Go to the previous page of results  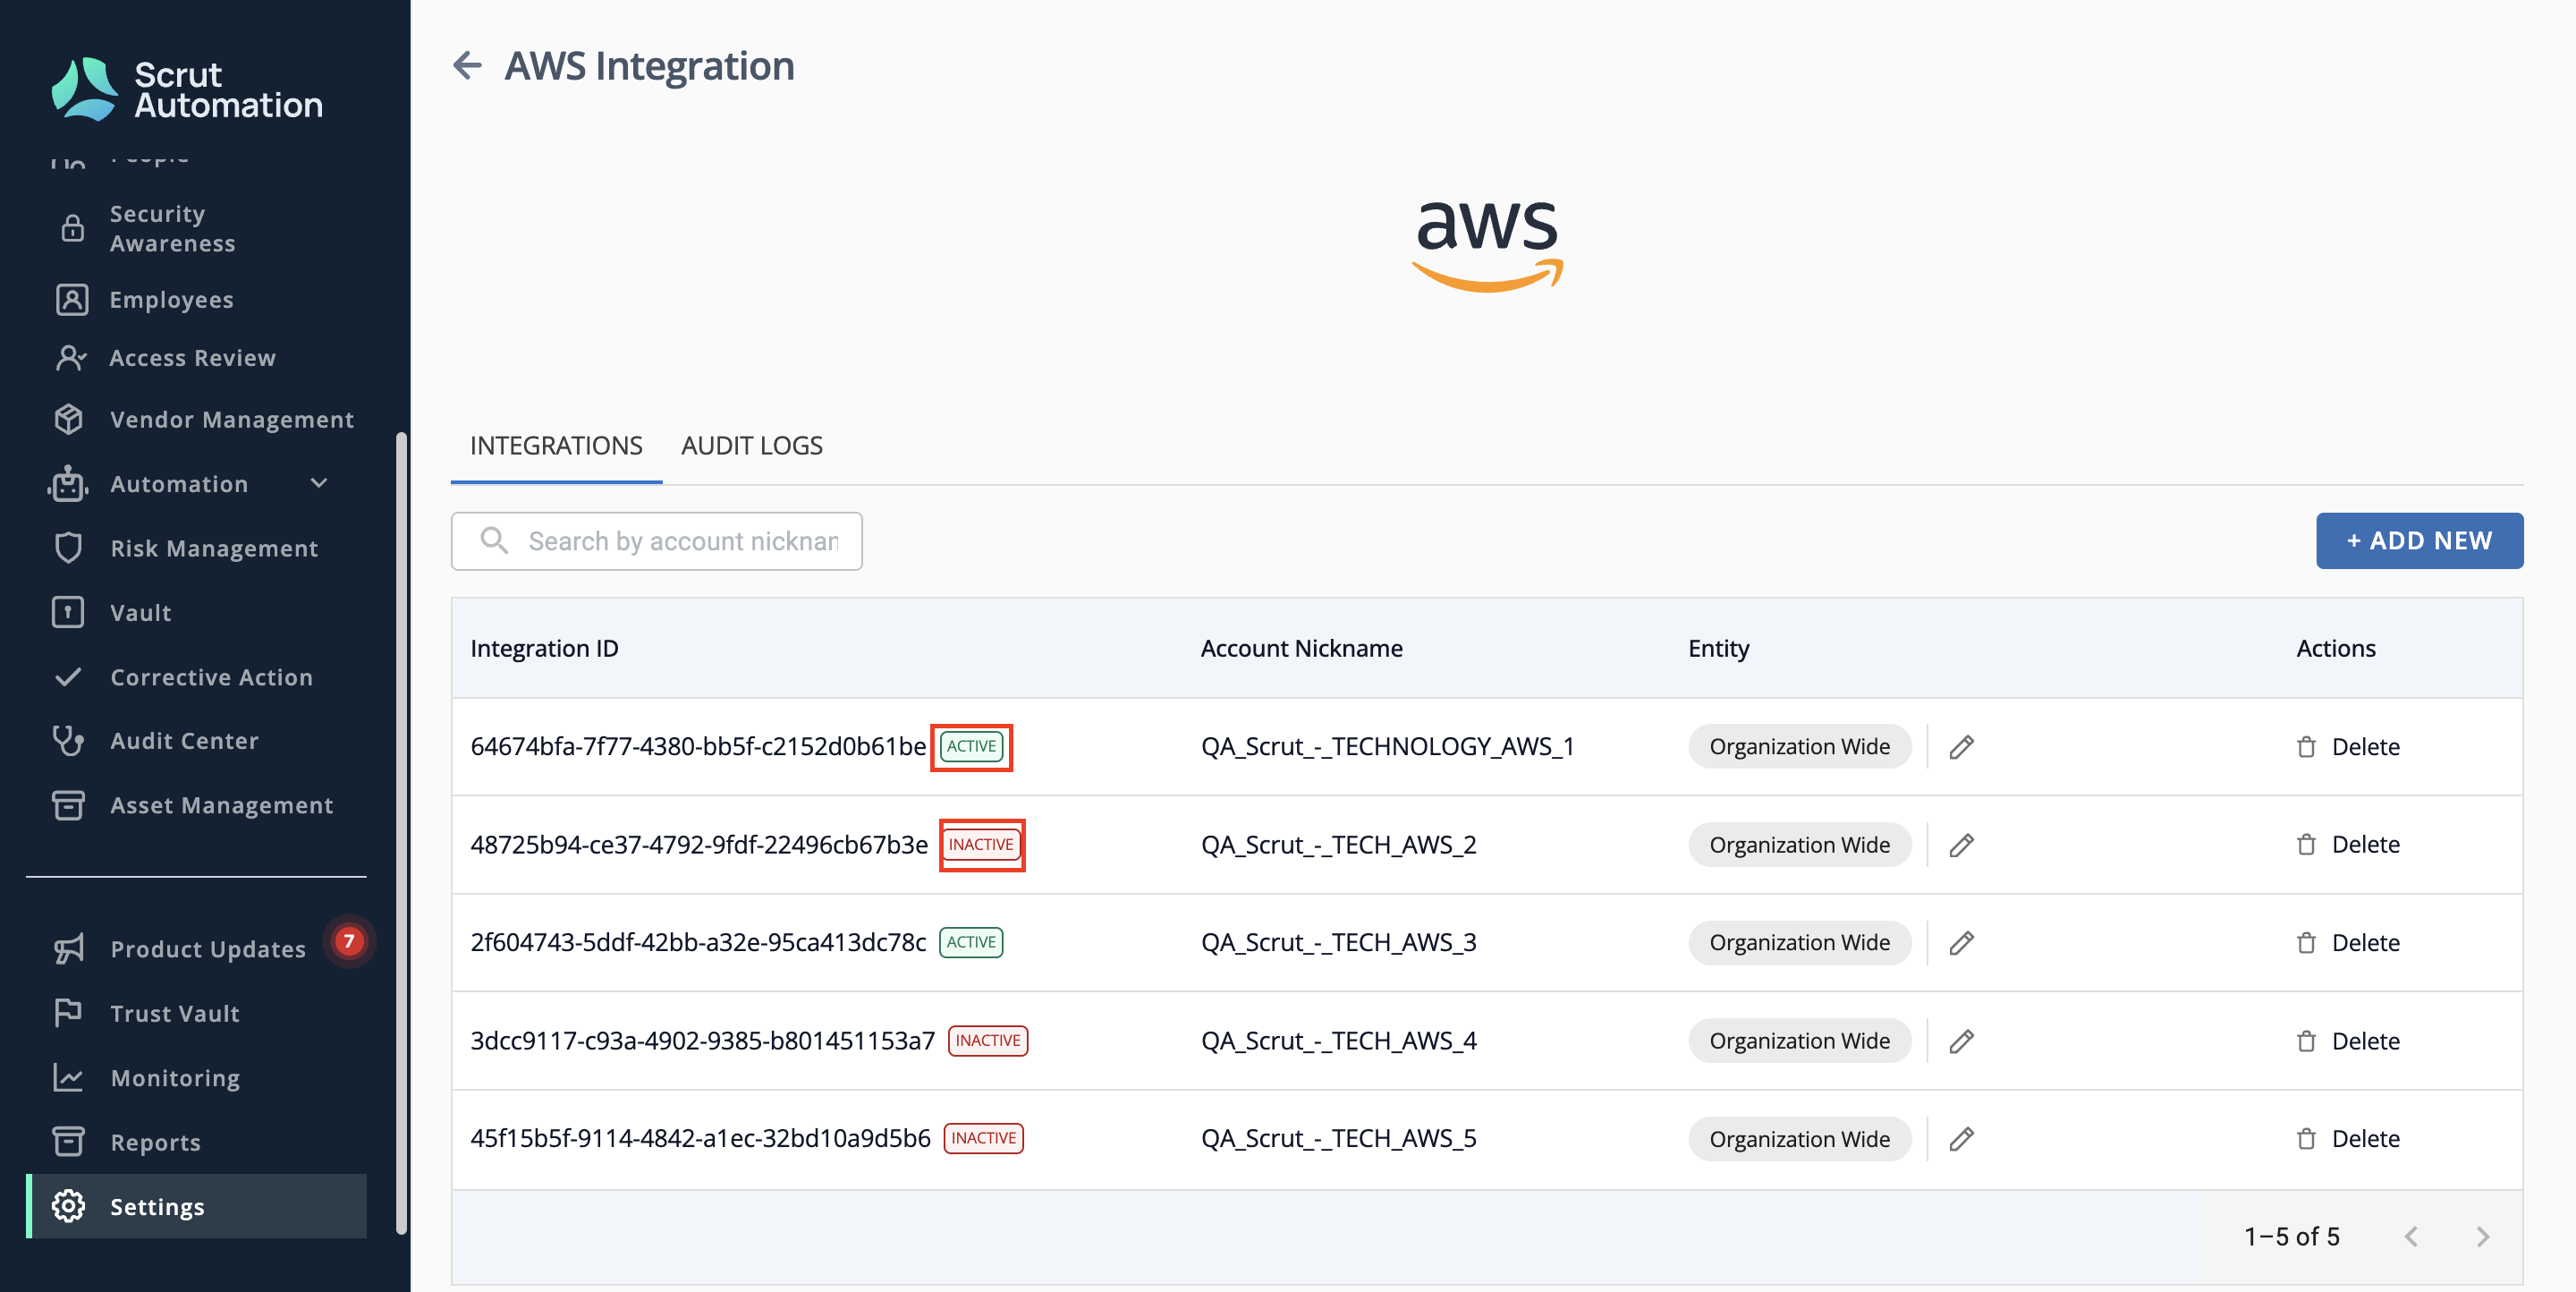[2411, 1237]
